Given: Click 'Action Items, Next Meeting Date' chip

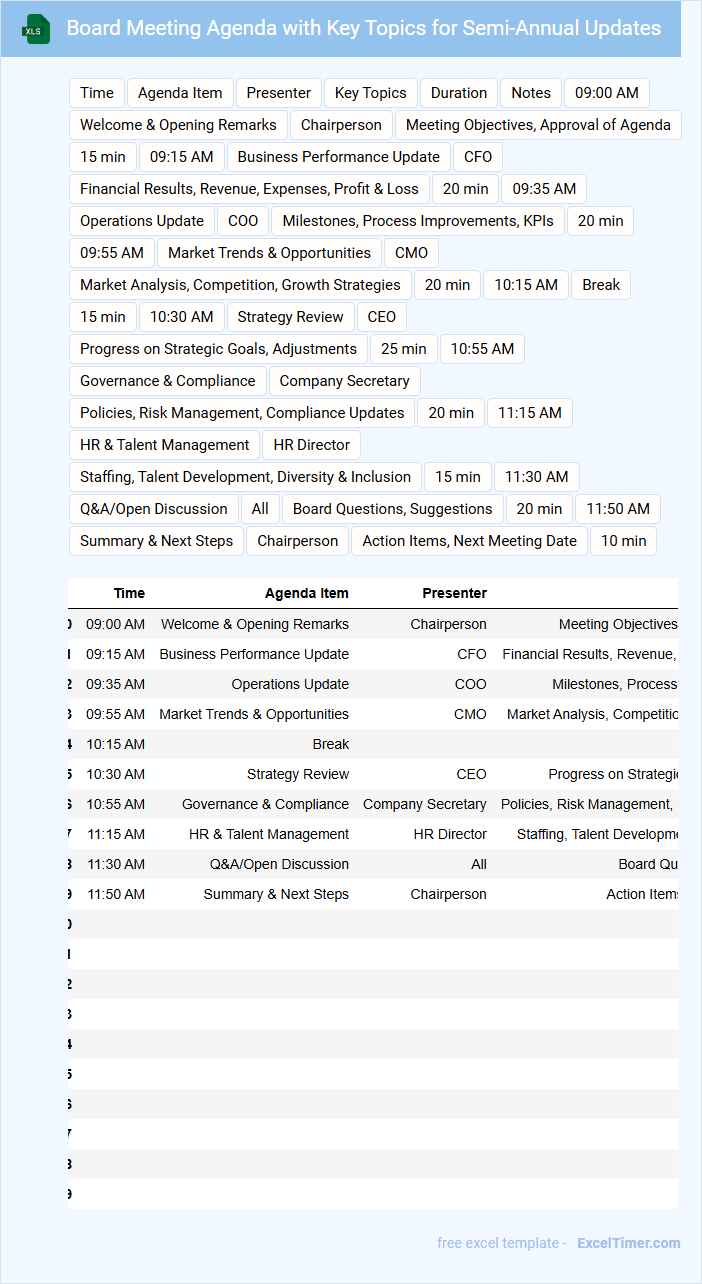Looking at the screenshot, I should 470,541.
